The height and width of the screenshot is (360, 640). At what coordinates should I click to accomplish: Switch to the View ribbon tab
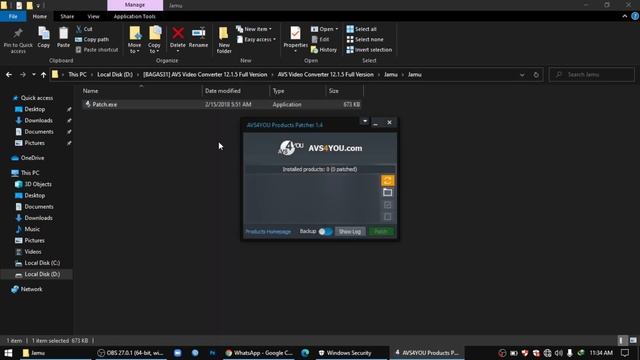tap(93, 16)
